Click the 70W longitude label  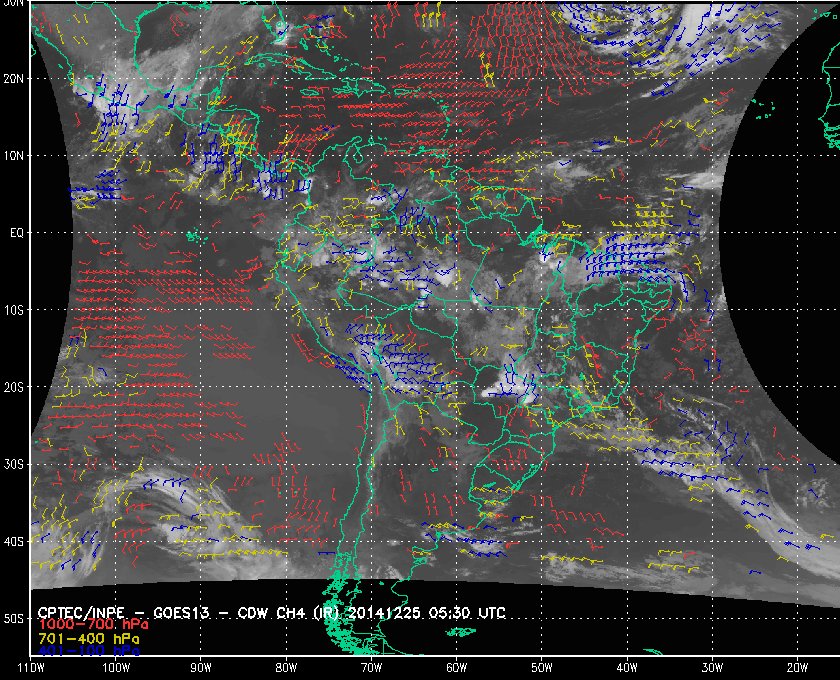point(370,667)
